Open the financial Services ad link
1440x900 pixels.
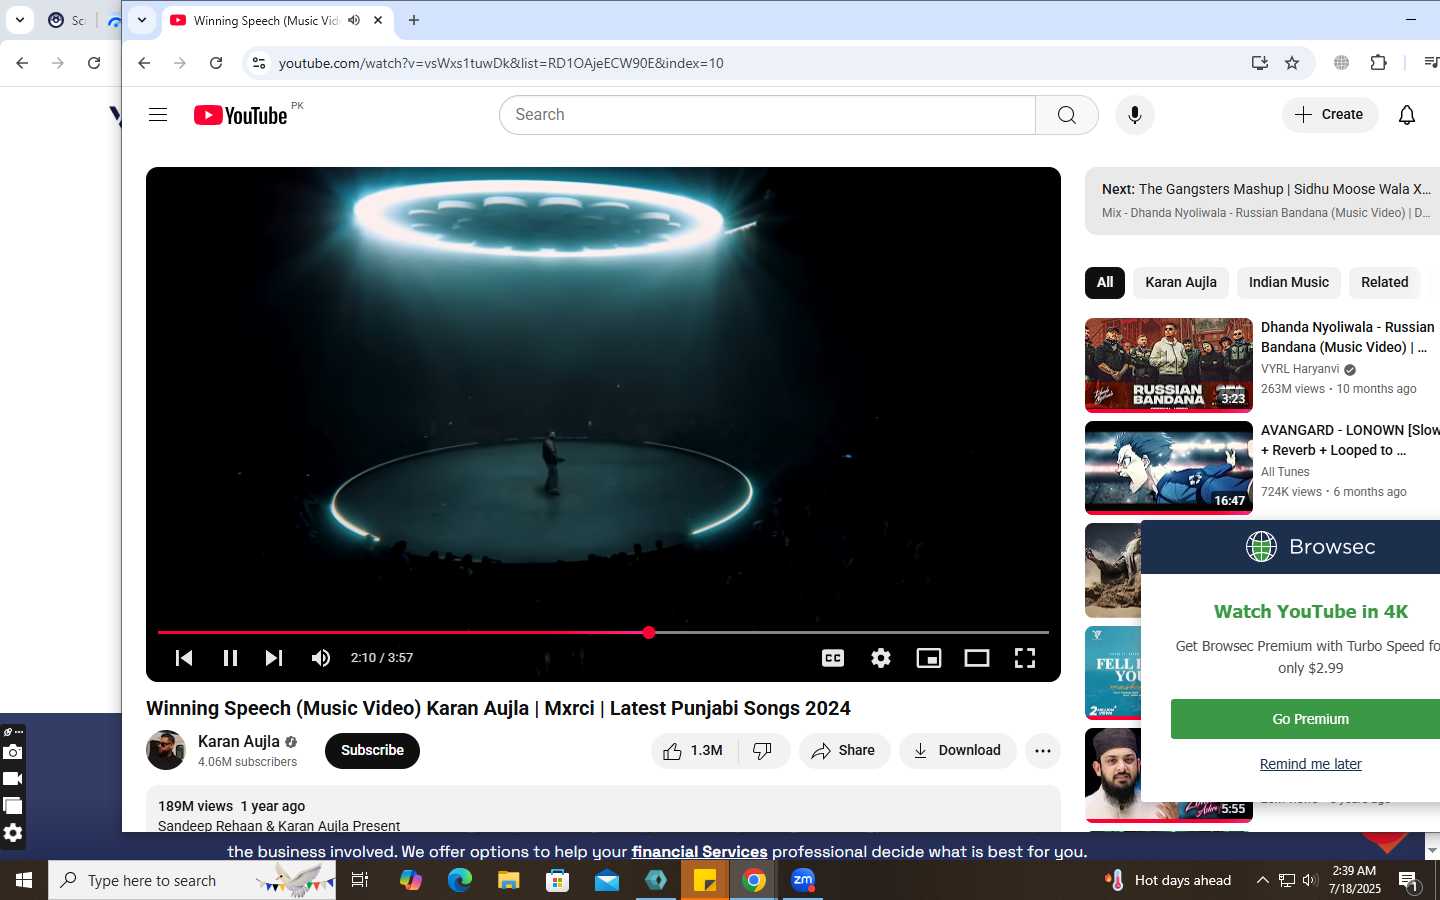coord(699,852)
